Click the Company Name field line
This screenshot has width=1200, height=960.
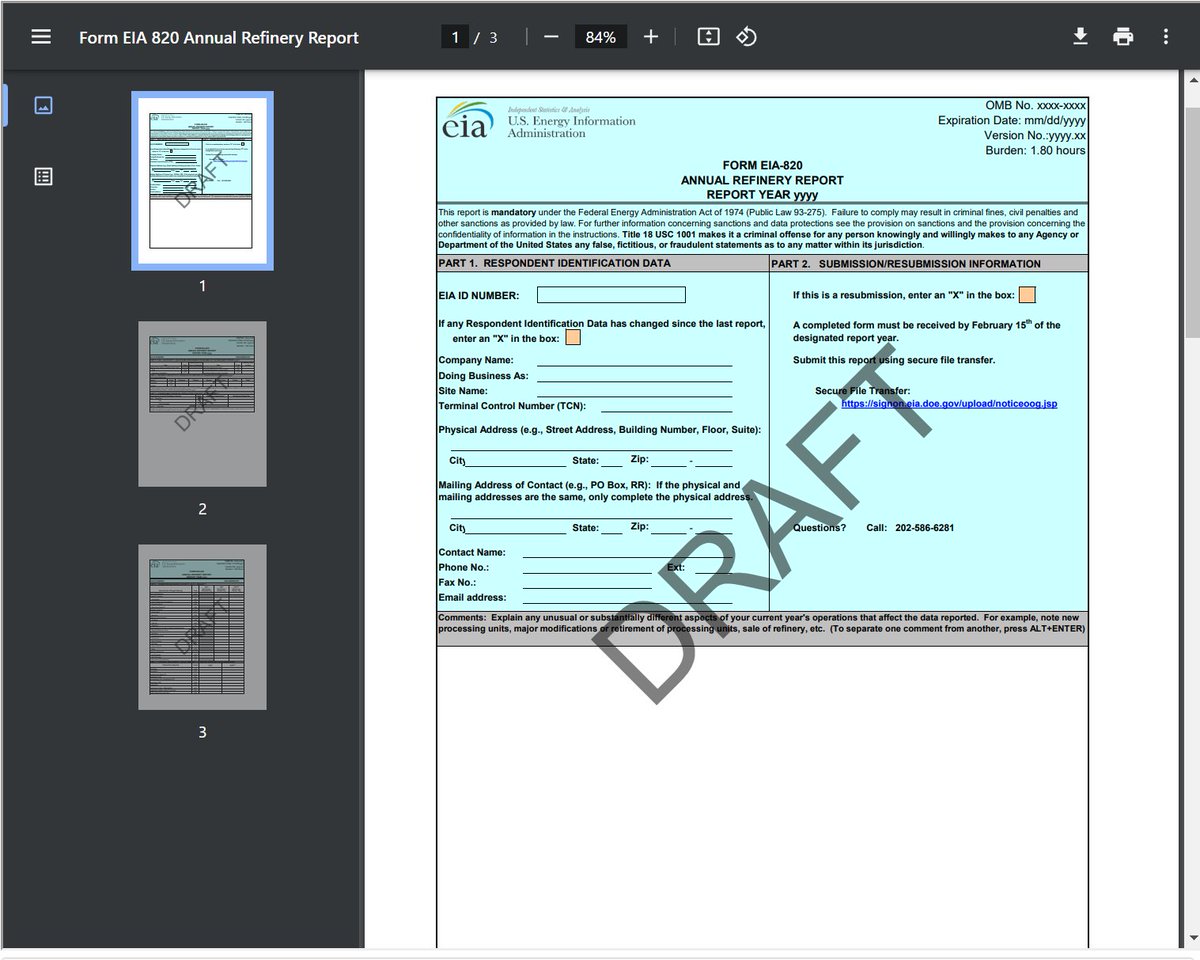click(634, 361)
